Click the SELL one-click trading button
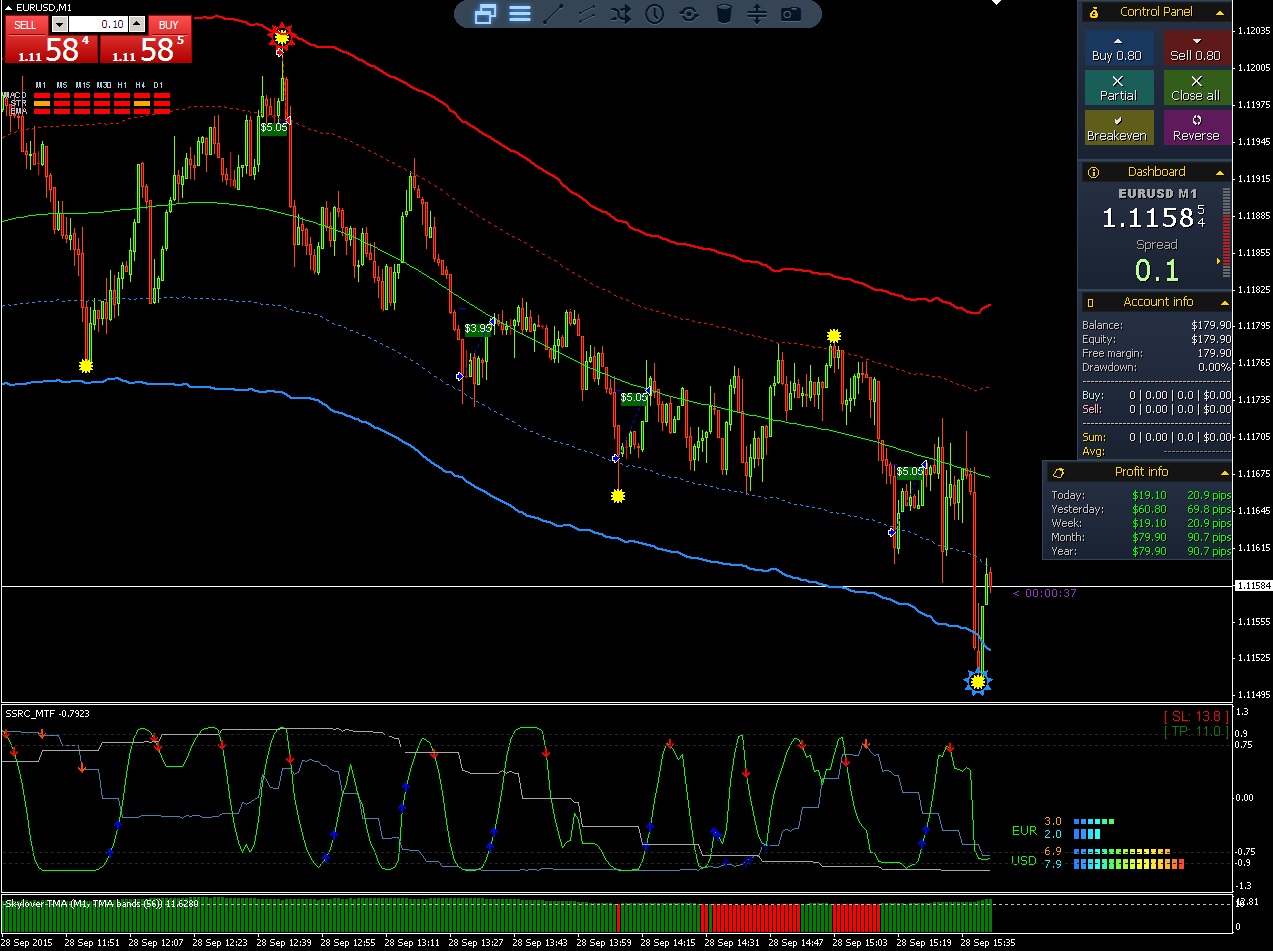Screen dimensions: 1273x951 [x=25, y=25]
